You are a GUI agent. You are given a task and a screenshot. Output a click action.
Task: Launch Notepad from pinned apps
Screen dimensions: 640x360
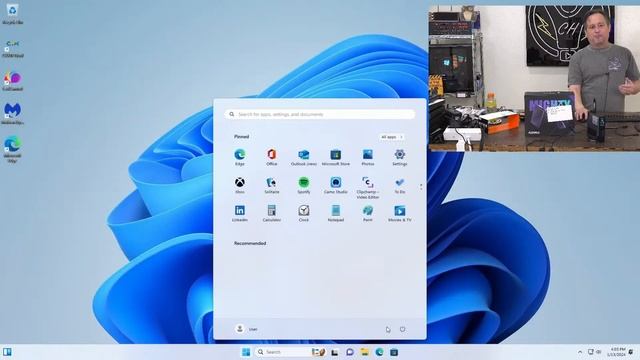pyautogui.click(x=336, y=213)
